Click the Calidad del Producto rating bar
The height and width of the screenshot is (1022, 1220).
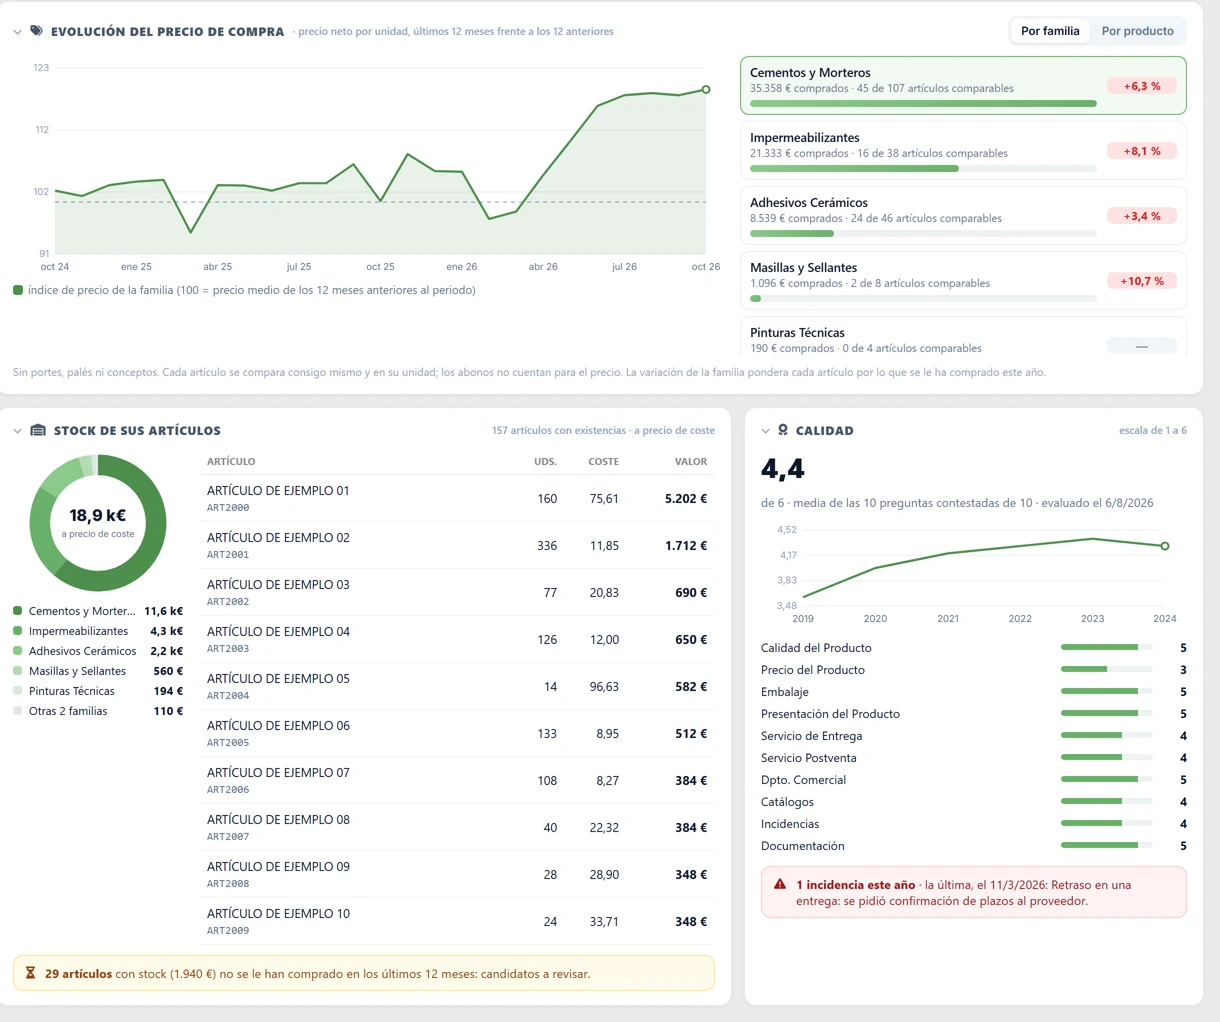(1107, 647)
